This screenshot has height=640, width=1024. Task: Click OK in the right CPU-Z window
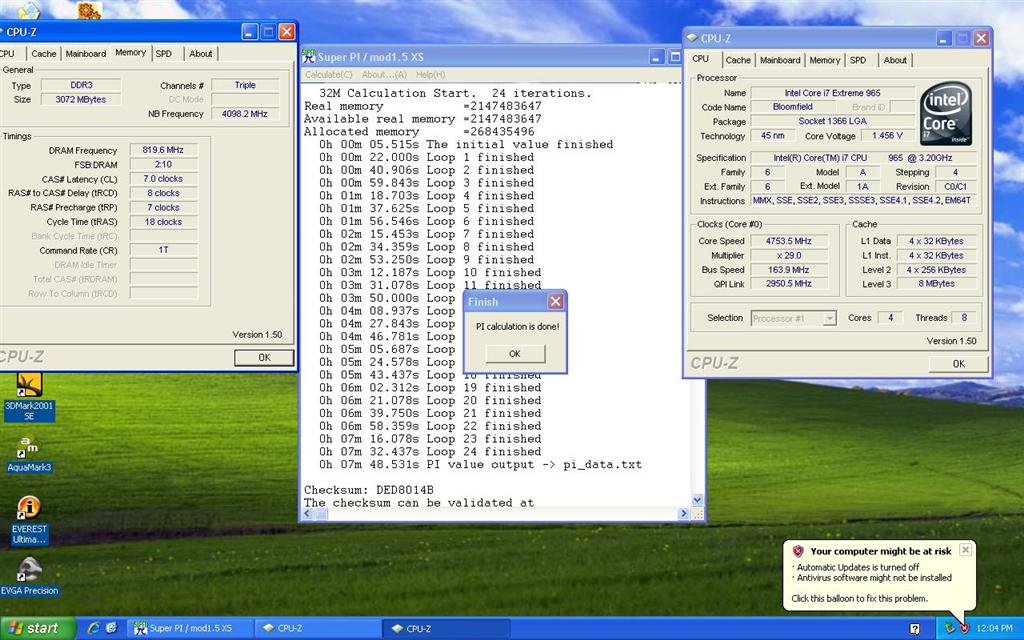pyautogui.click(x=958, y=364)
